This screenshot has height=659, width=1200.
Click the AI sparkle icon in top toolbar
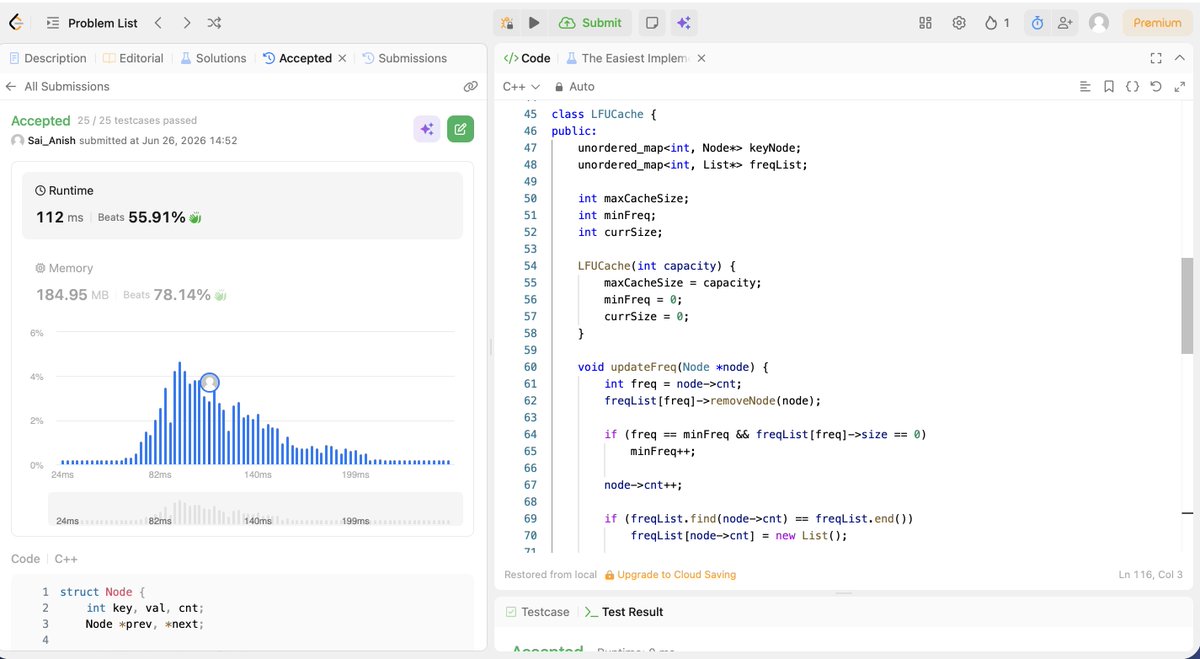[x=684, y=22]
